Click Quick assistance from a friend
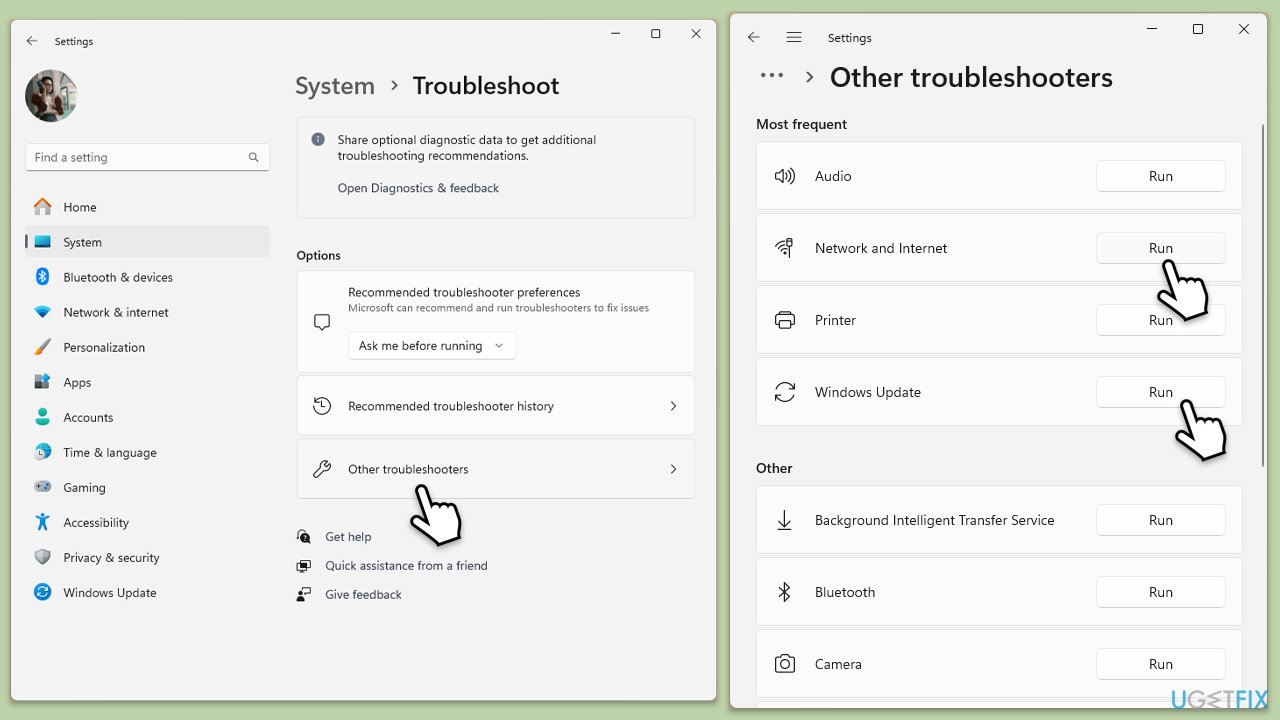The width and height of the screenshot is (1280, 720). pos(406,565)
